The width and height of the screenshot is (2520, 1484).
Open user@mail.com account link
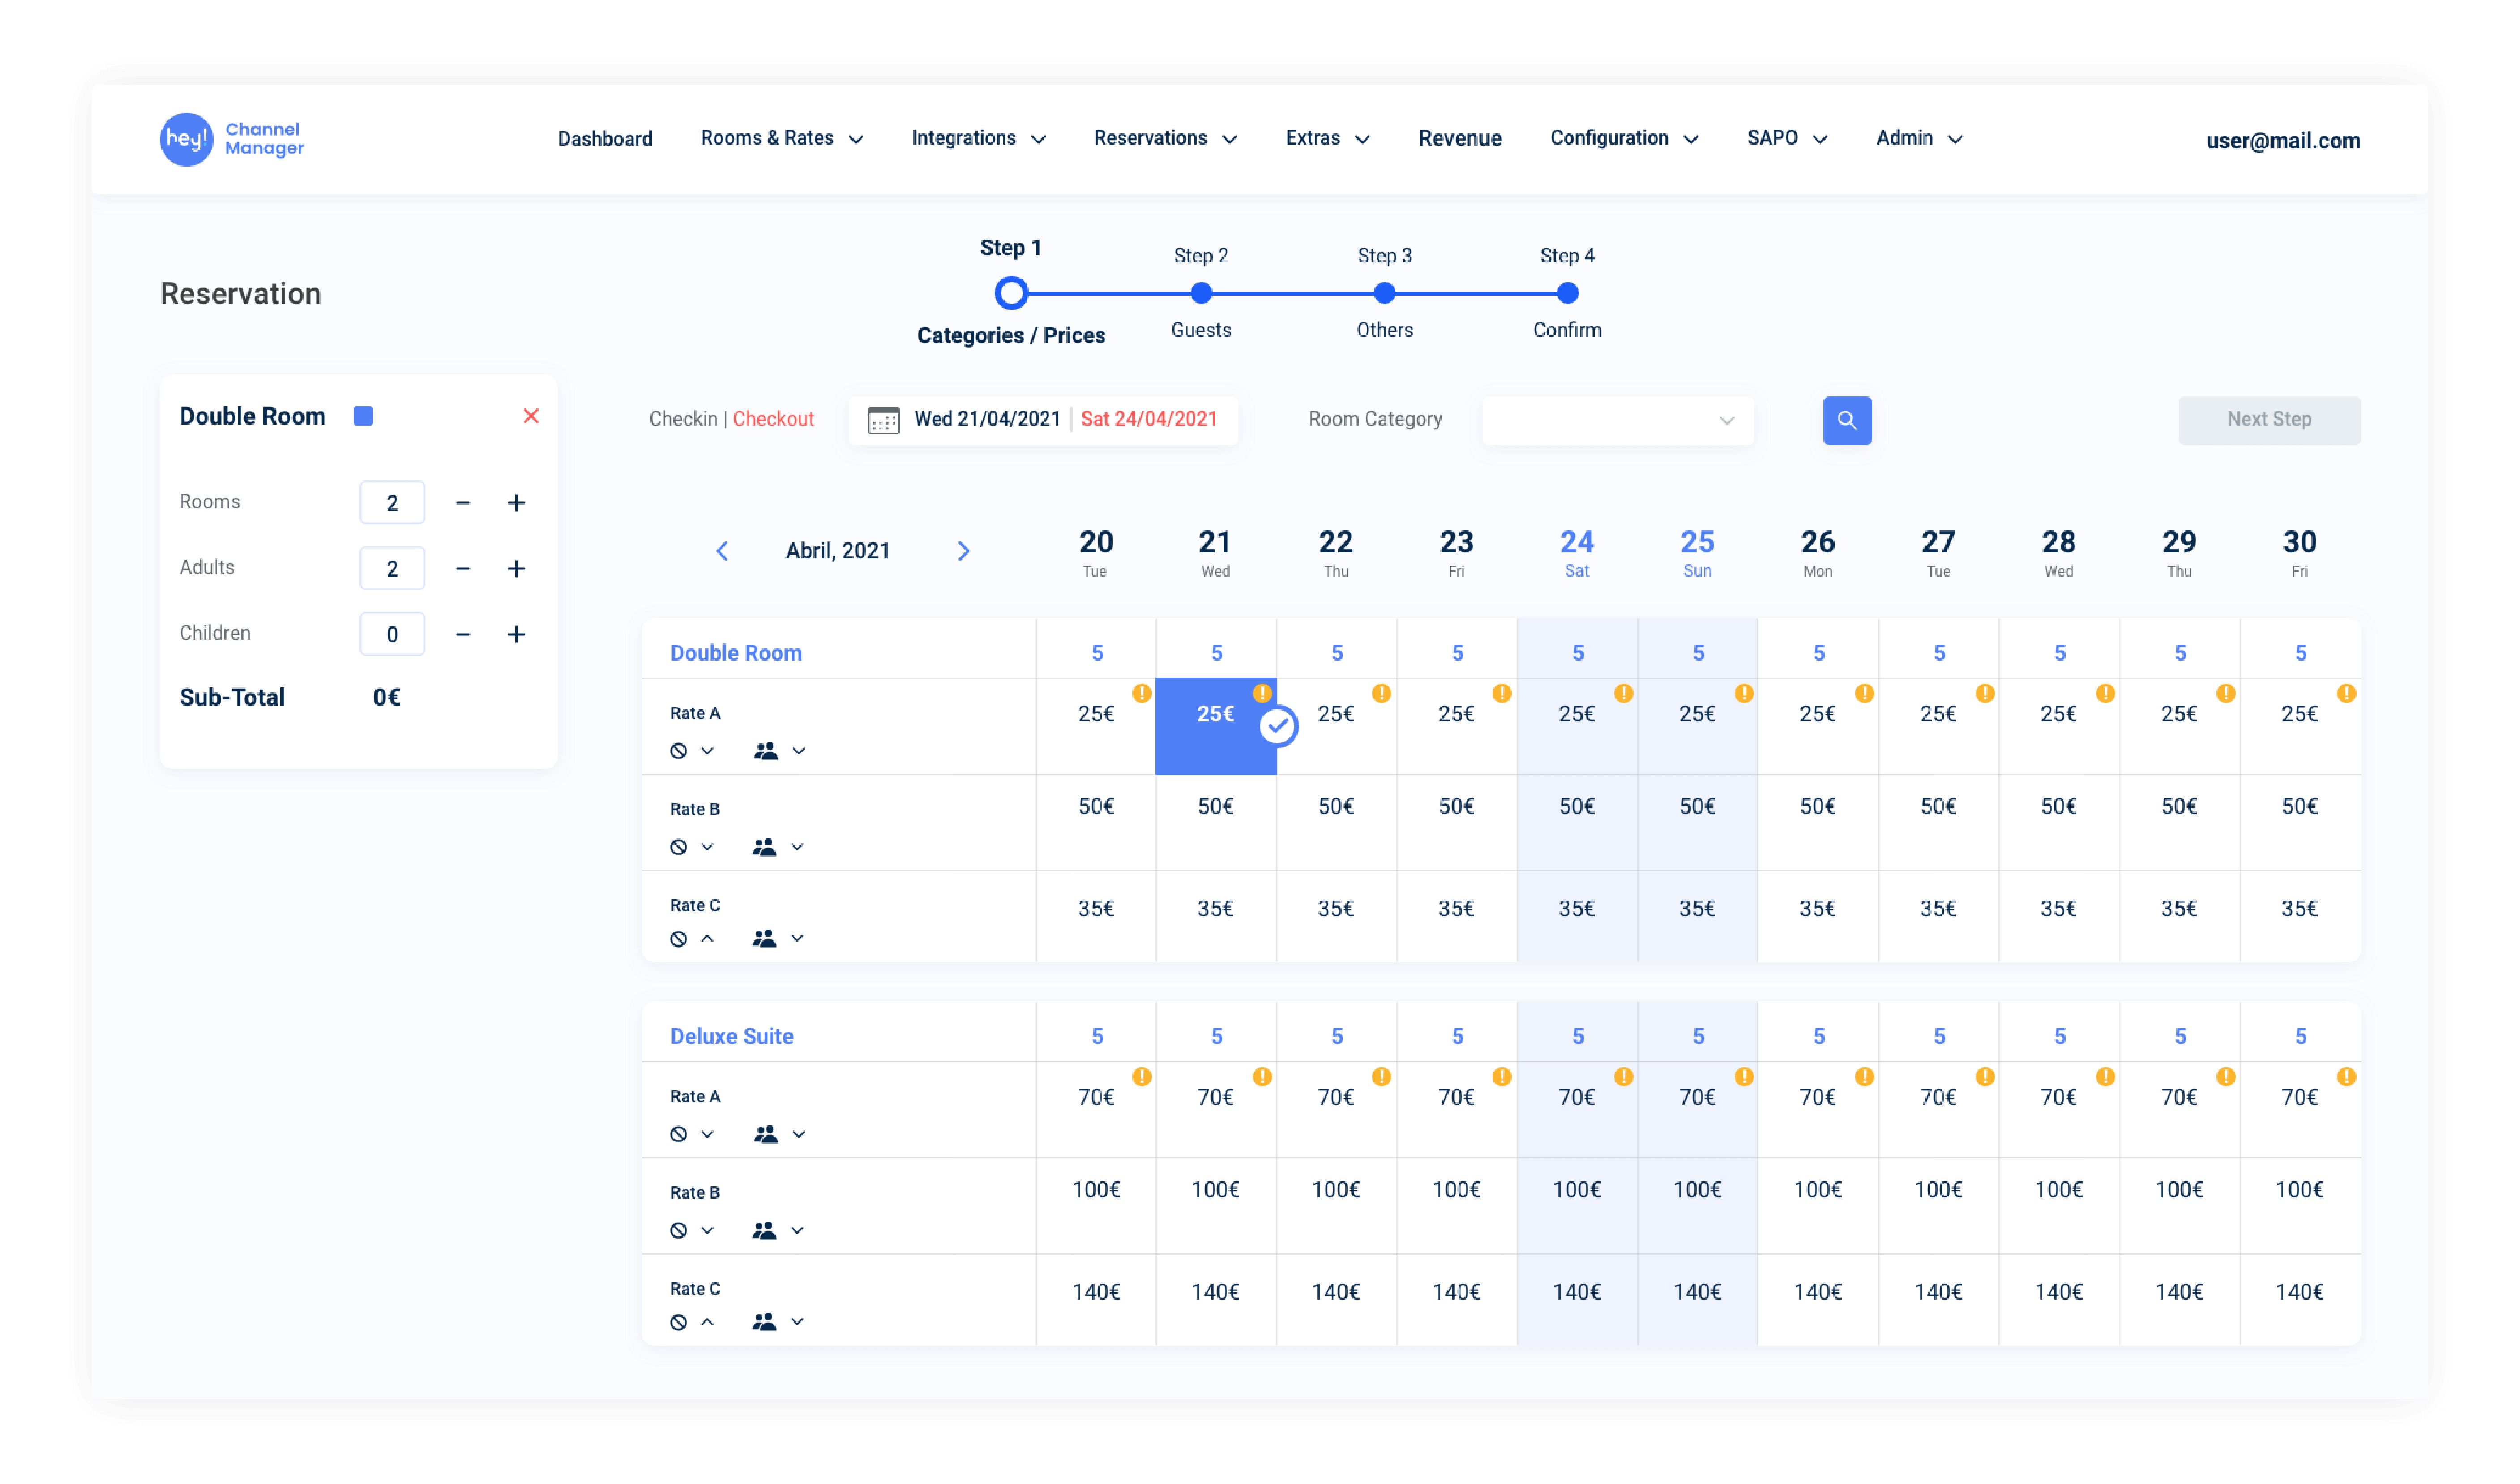(2283, 141)
